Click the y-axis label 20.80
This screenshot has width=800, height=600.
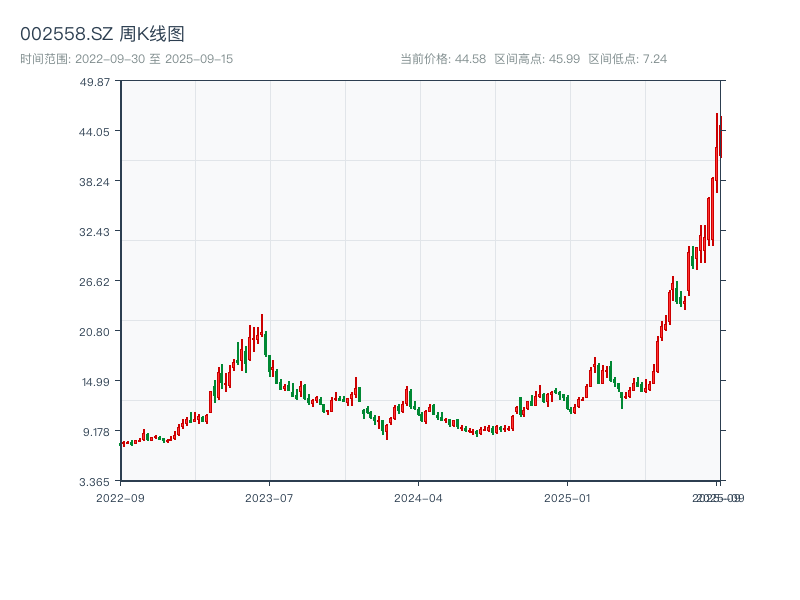point(94,332)
